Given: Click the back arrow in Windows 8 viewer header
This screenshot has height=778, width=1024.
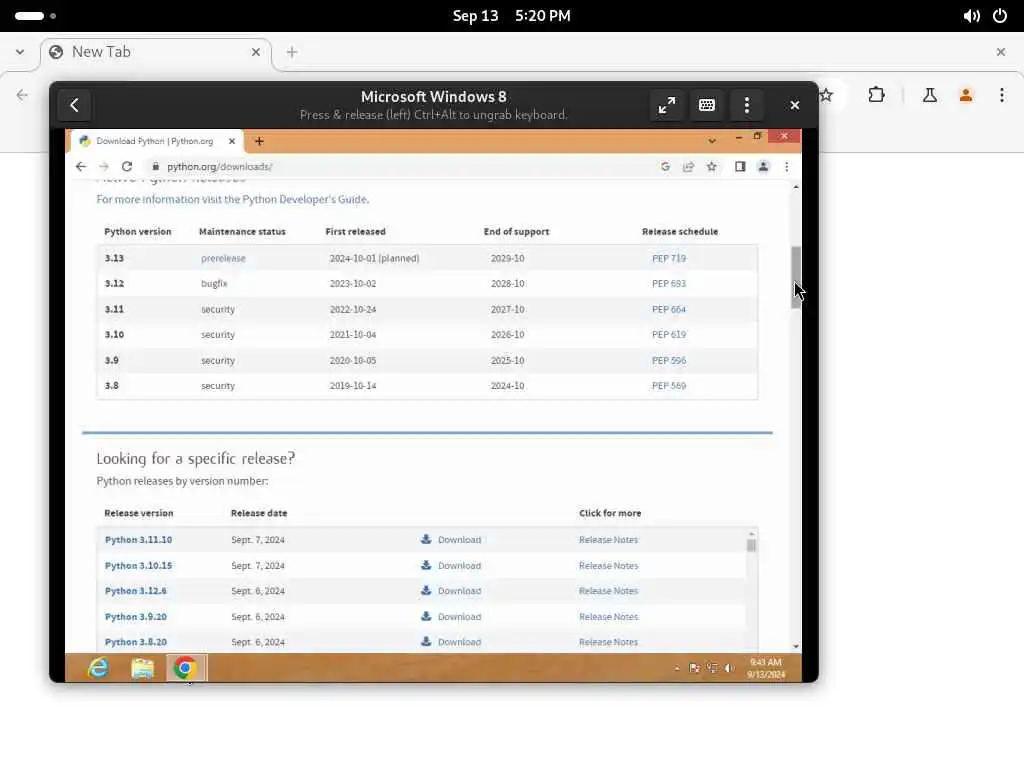Looking at the screenshot, I should (74, 105).
